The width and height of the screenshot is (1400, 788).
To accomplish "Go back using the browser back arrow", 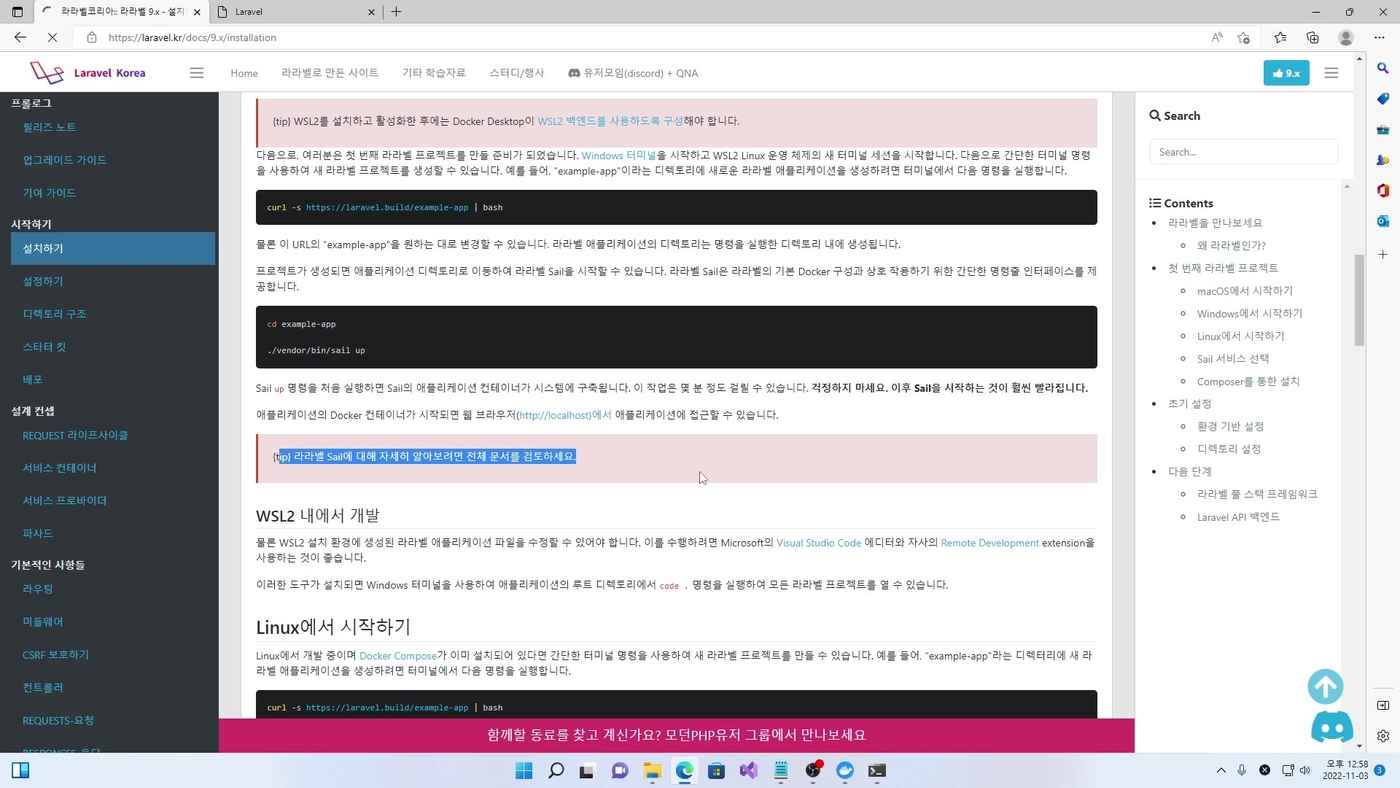I will (20, 37).
